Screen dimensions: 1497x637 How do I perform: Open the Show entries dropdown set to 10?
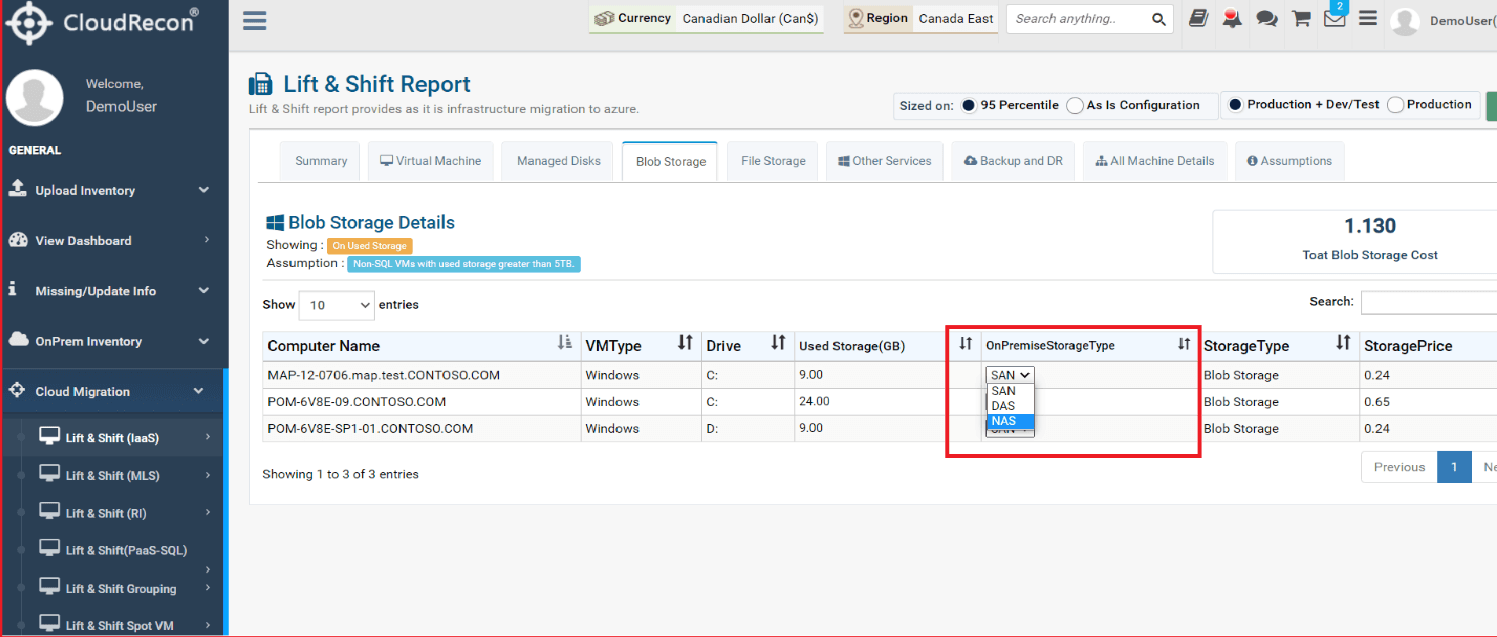click(337, 305)
